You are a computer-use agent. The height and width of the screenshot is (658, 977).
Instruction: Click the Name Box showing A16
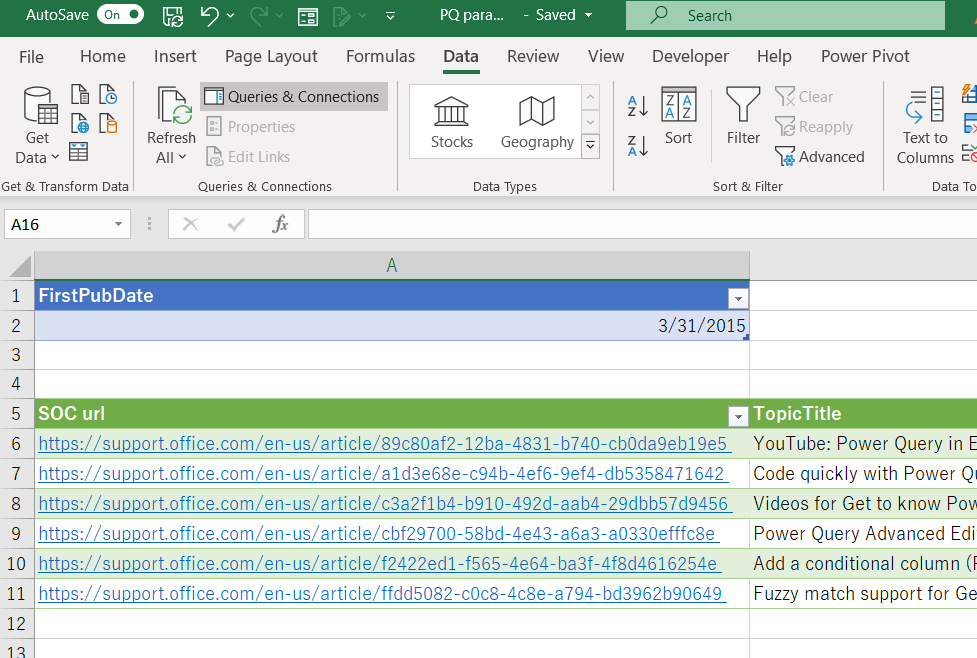pyautogui.click(x=57, y=224)
